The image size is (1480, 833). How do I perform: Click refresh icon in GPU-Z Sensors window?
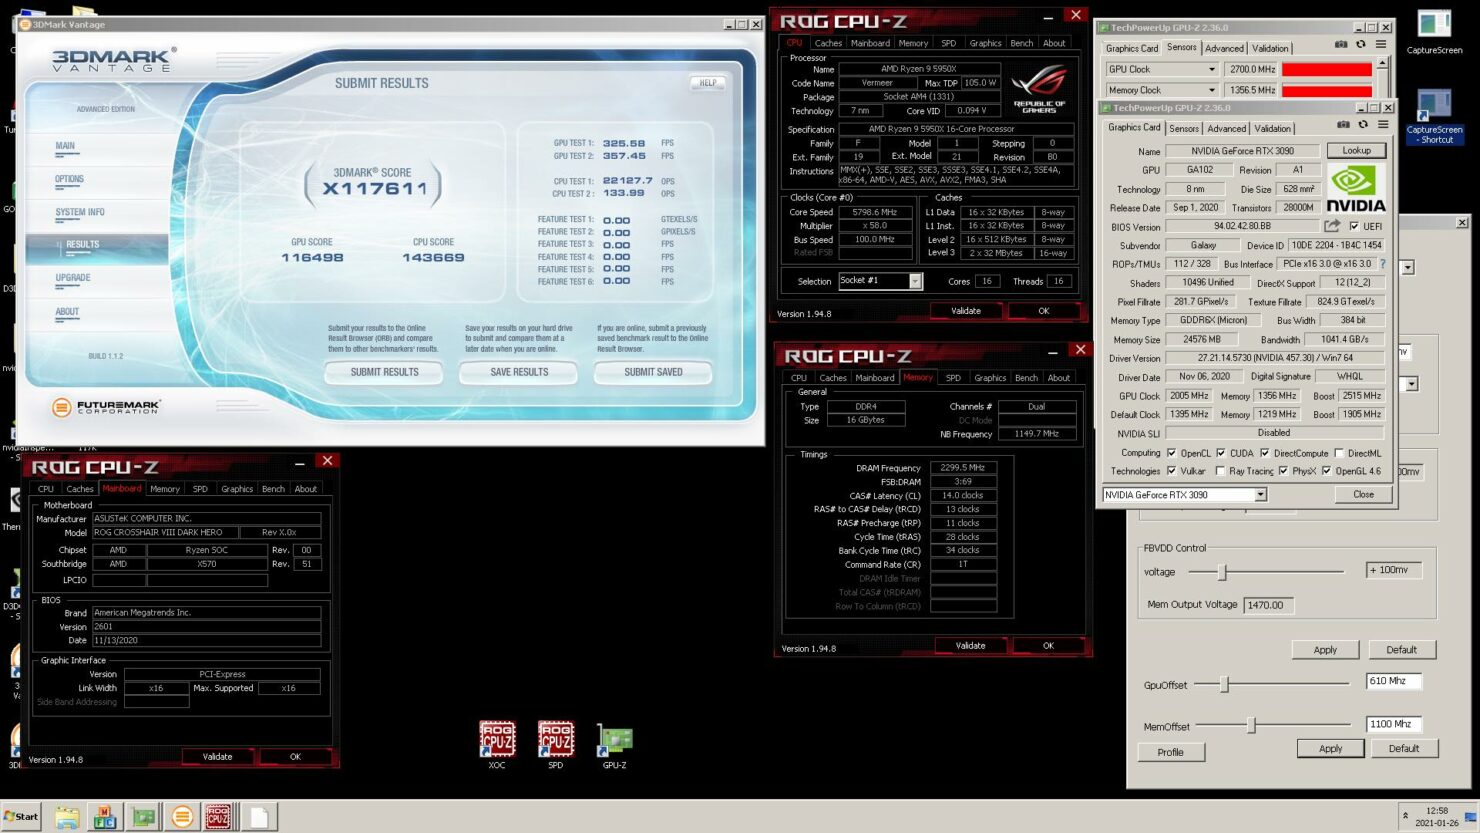pos(1361,45)
